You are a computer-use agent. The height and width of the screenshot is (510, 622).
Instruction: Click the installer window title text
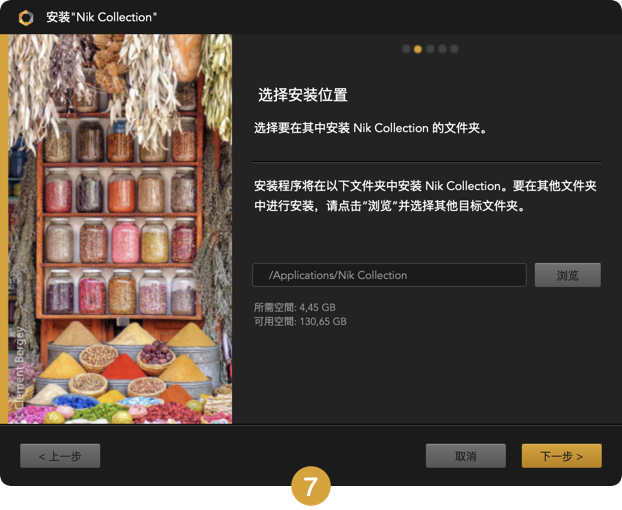coord(102,17)
